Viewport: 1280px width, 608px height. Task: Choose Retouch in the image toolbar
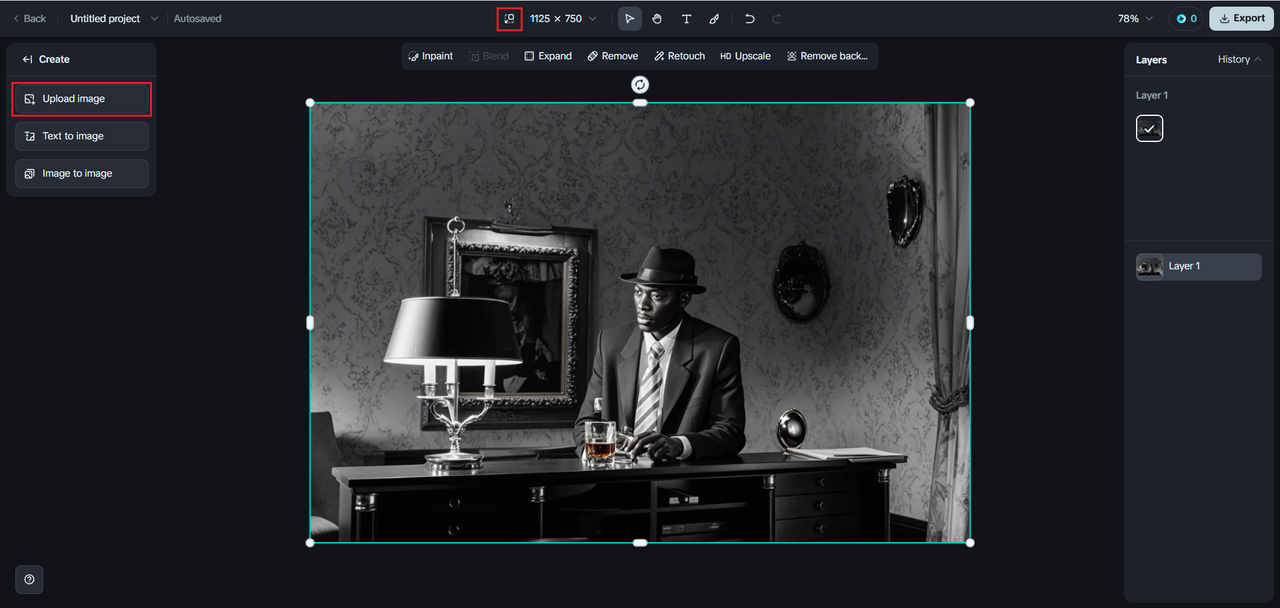pos(680,56)
